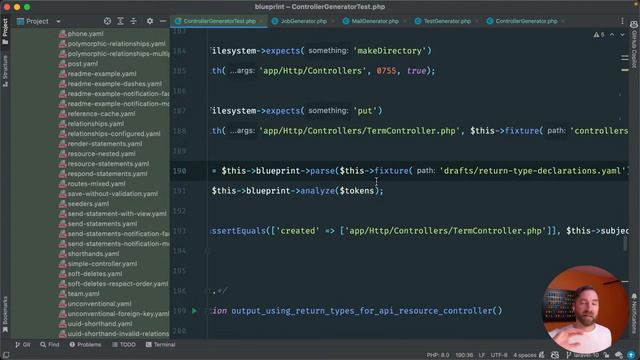Change UTF-8 file encoding
The height and width of the screenshot is (360, 640).
[x=499, y=355]
